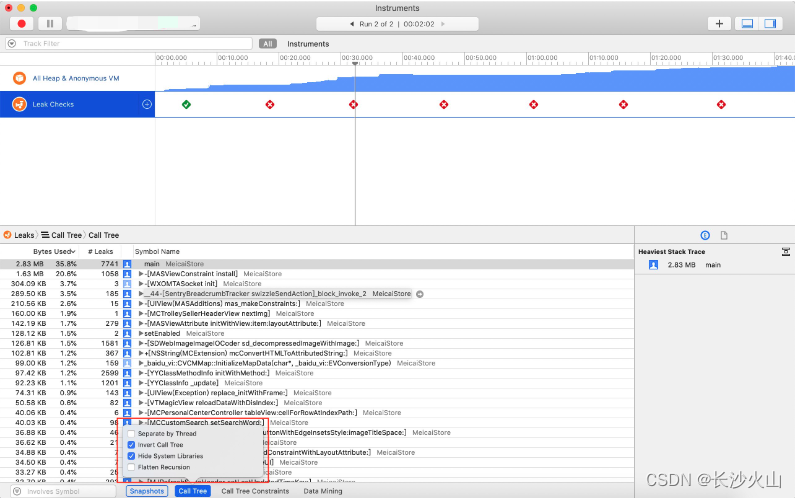The width and height of the screenshot is (796, 498).
Task: Click the leak marker near 00:20
Action: click(x=270, y=105)
